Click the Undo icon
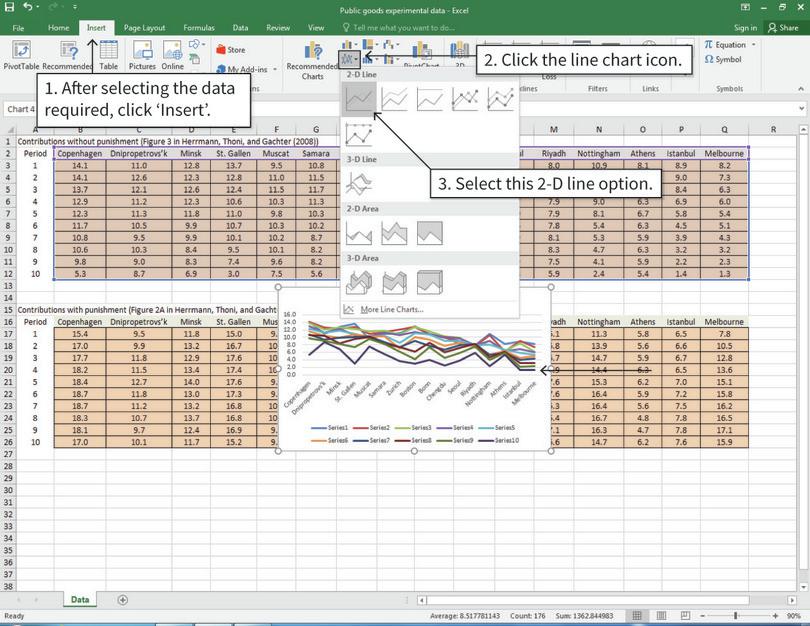The width and height of the screenshot is (810, 626). (28, 7)
